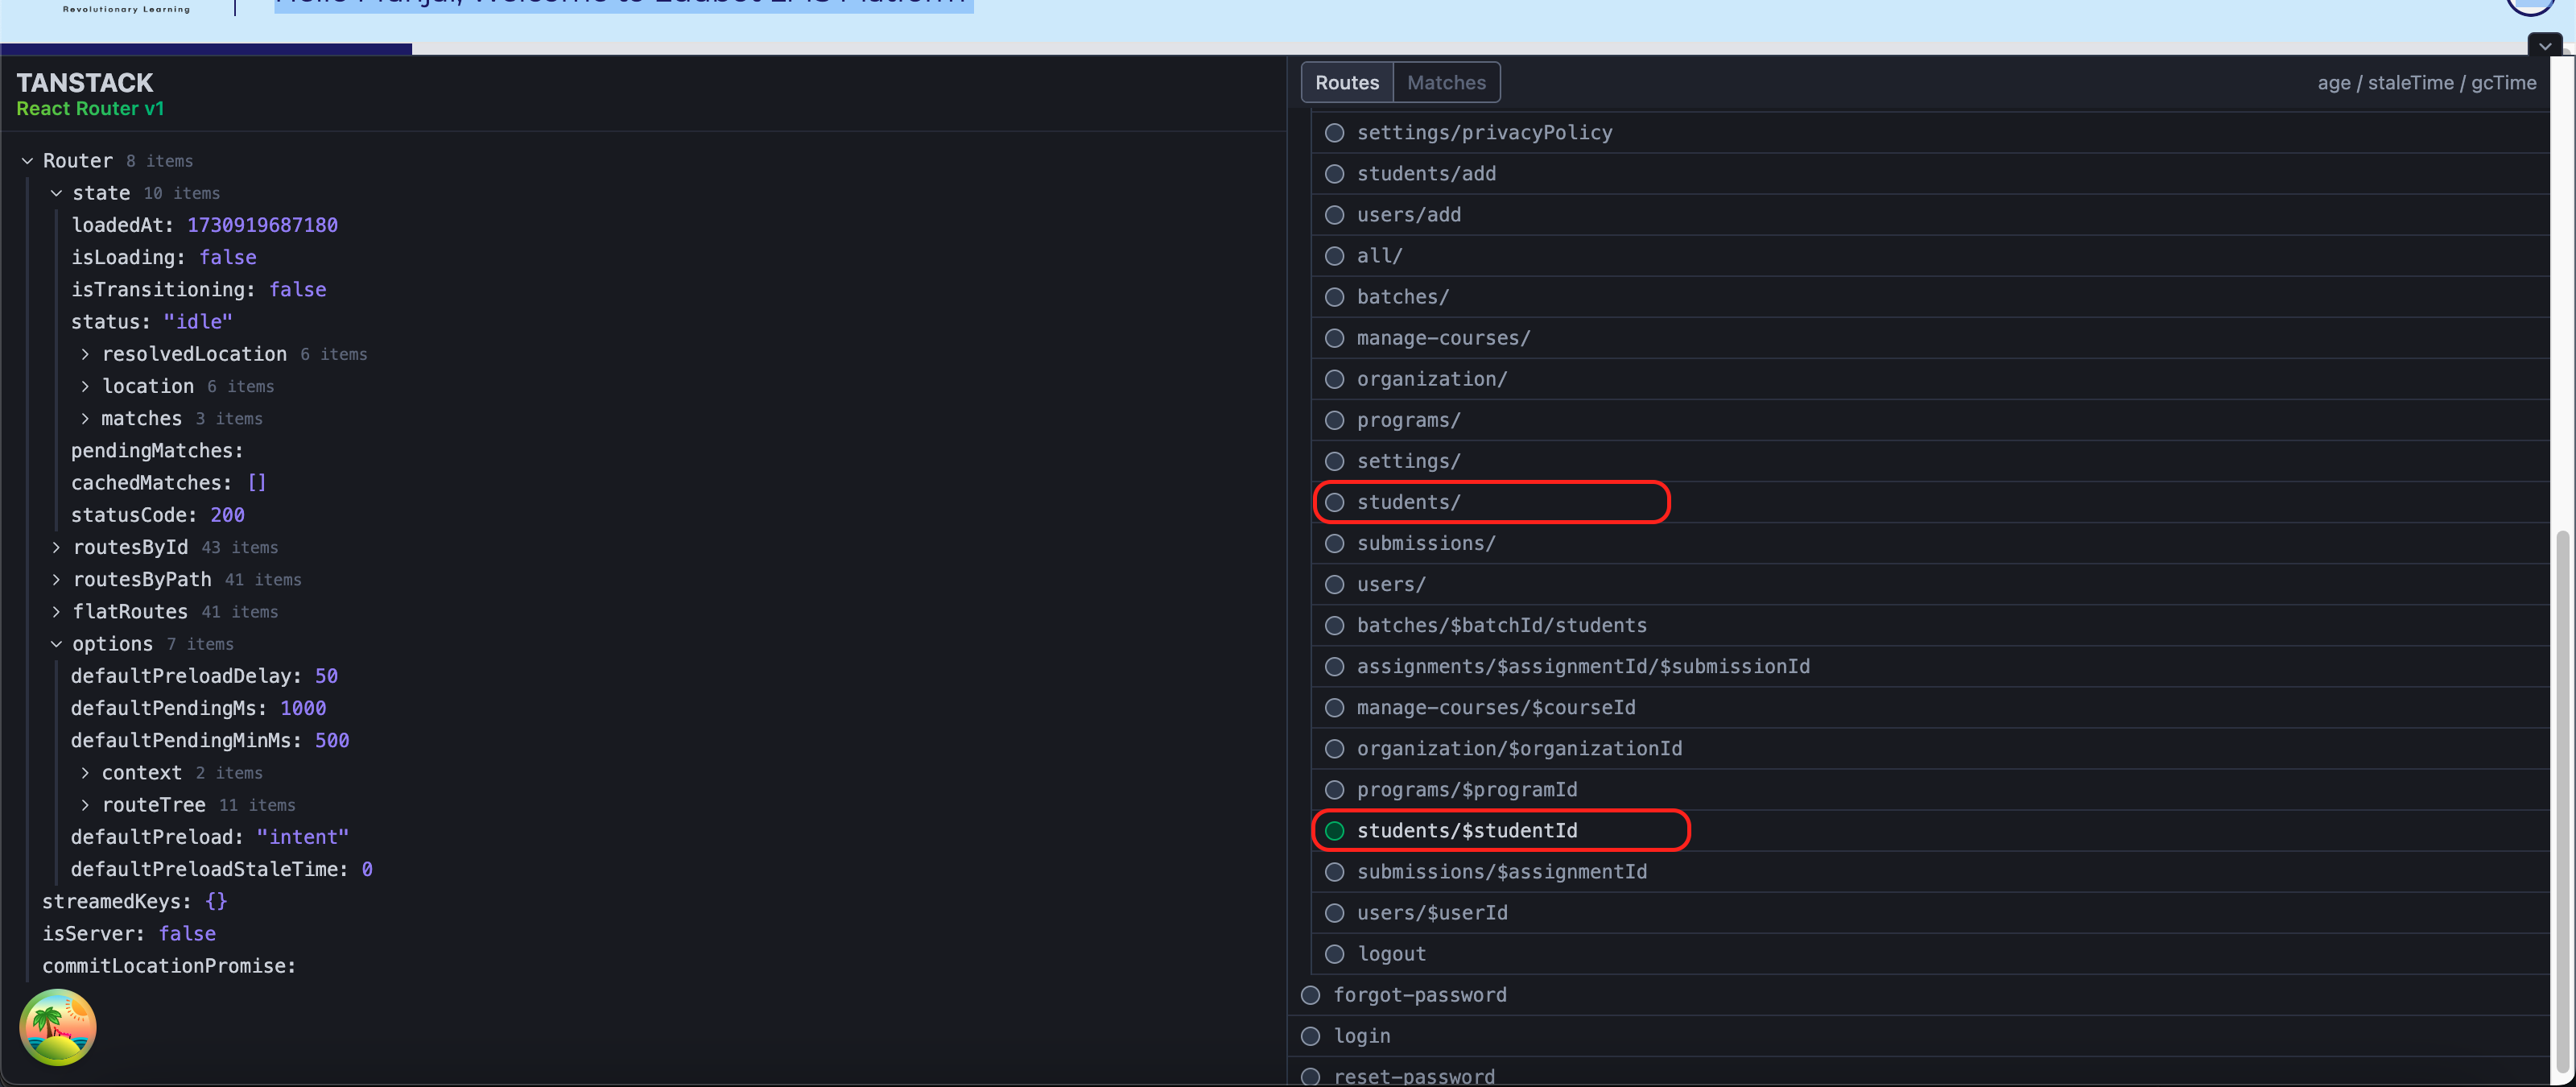Click the TANSTACK React Router v1 logo
The height and width of the screenshot is (1087, 2576).
pos(90,94)
